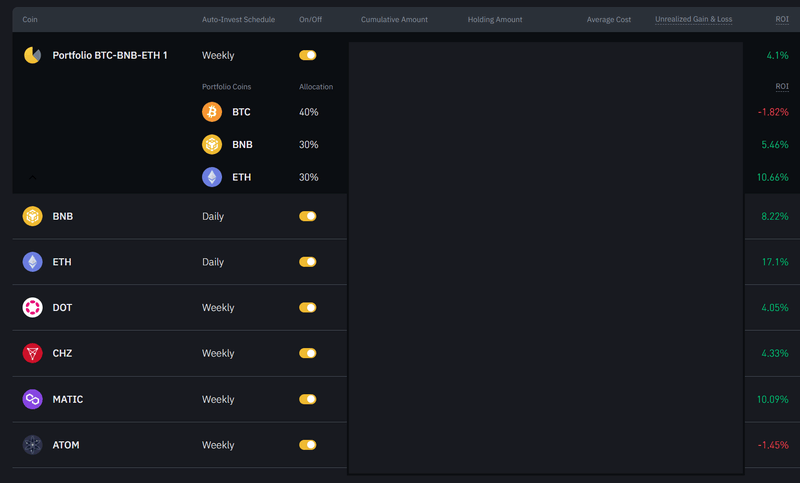800x483 pixels.
Task: Click the BNB icon under Portfolio Coins
Action: (x=212, y=145)
